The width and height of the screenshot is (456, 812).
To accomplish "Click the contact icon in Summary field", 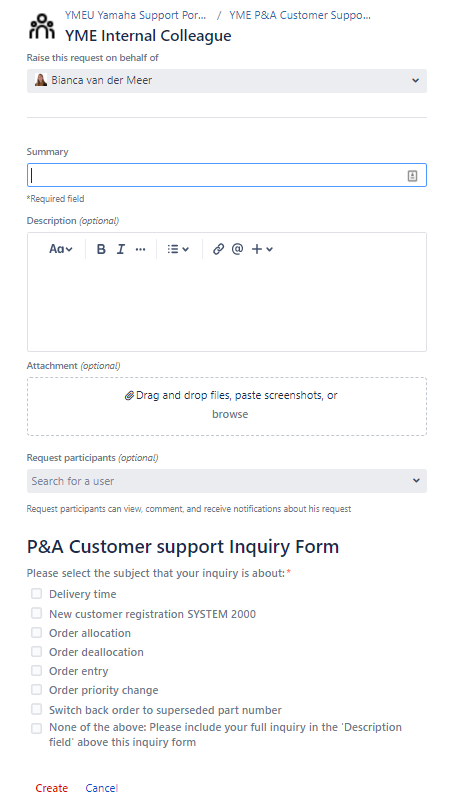I will (x=412, y=176).
